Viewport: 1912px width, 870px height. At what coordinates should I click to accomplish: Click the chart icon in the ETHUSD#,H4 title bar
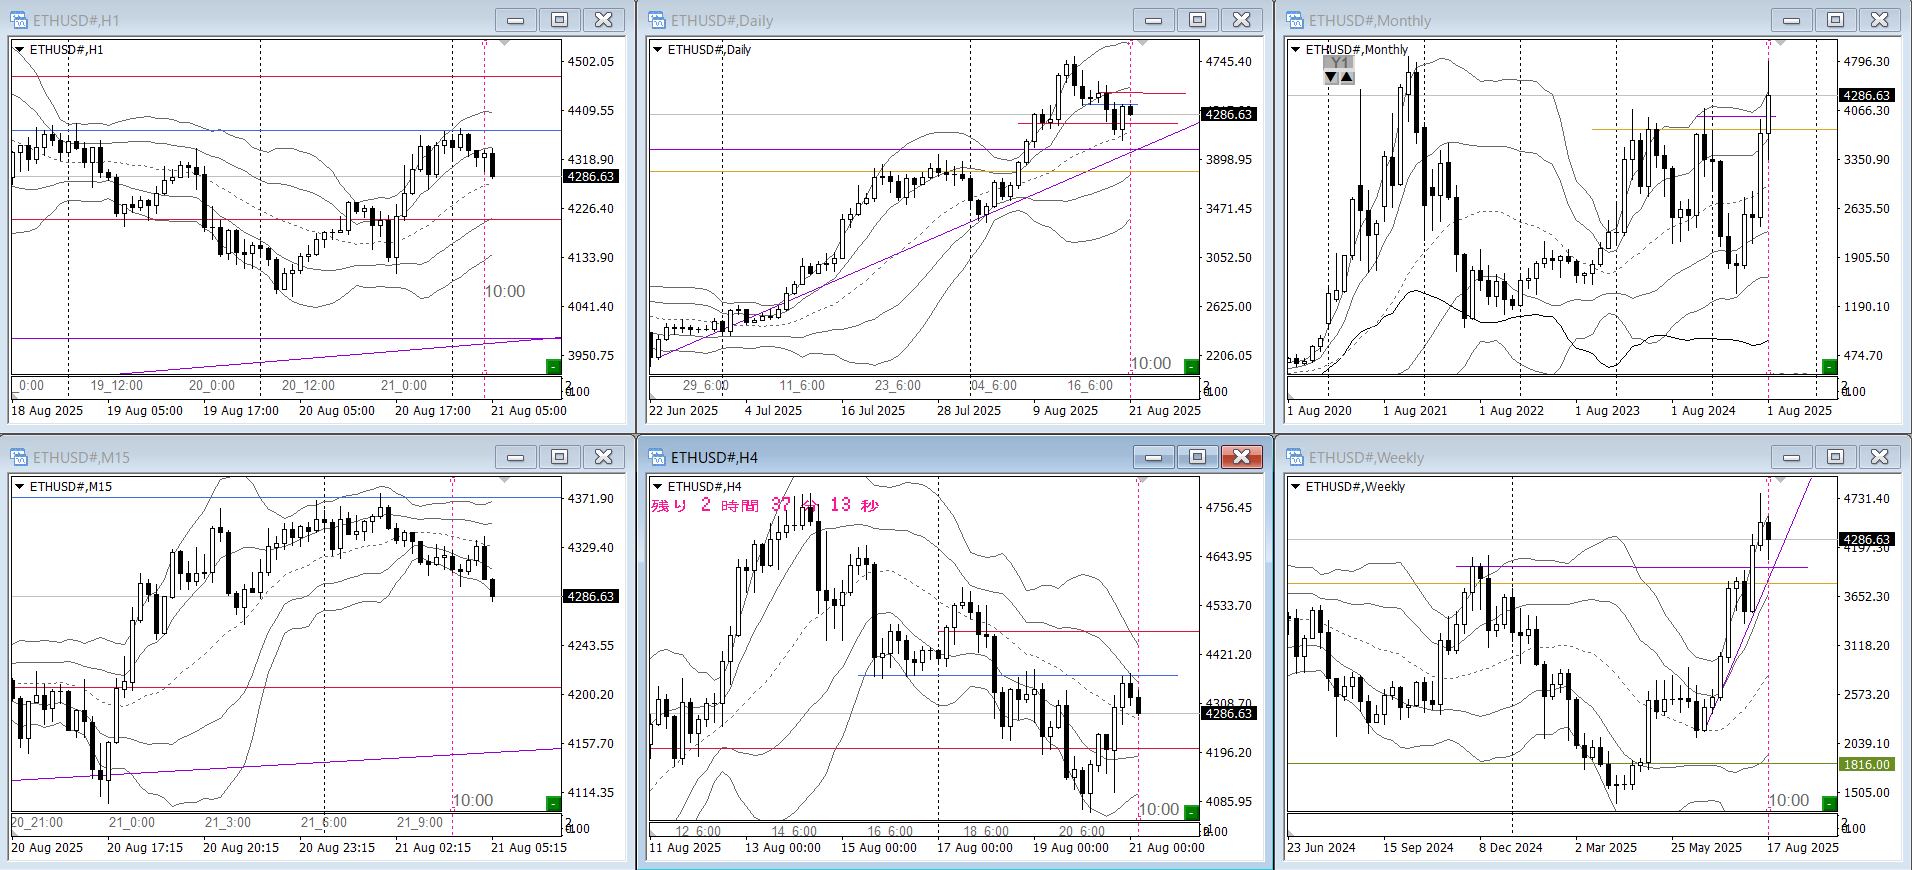pyautogui.click(x=657, y=457)
